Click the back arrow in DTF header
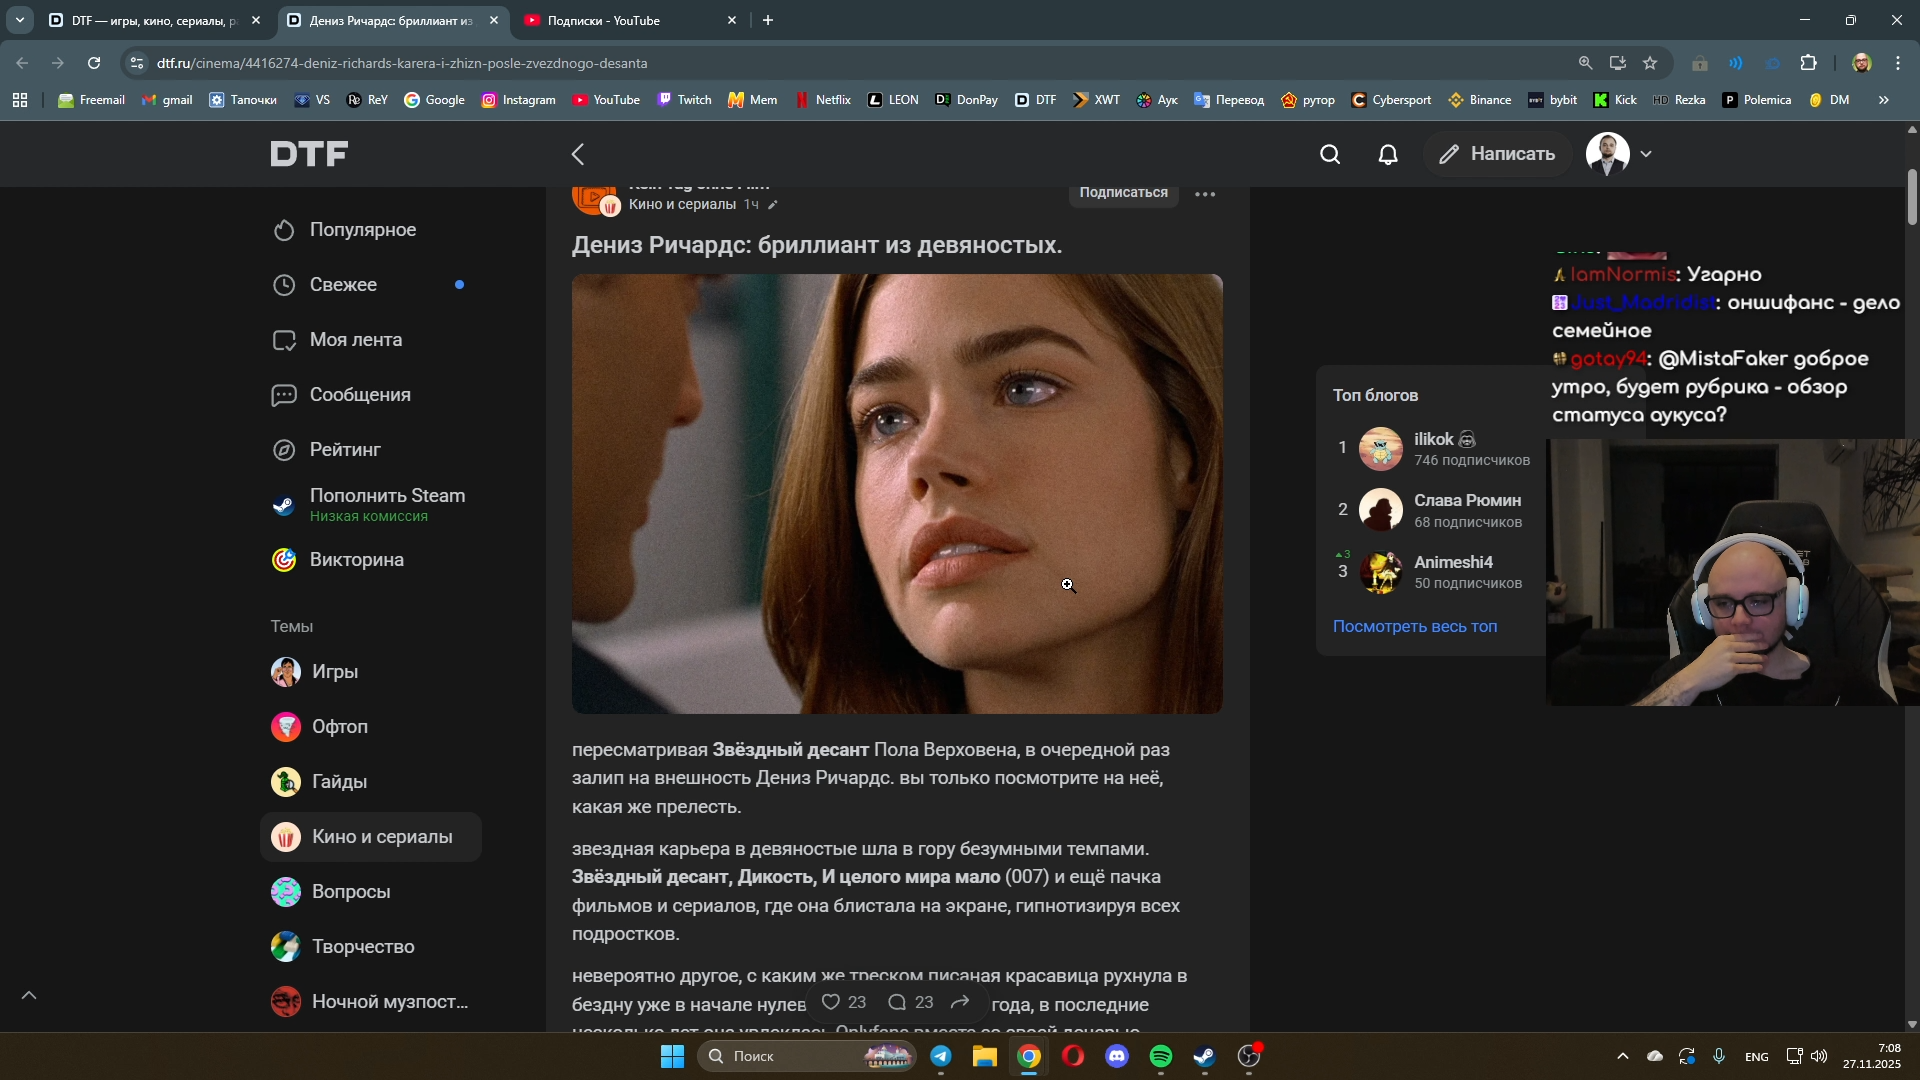1920x1080 pixels. tap(578, 154)
